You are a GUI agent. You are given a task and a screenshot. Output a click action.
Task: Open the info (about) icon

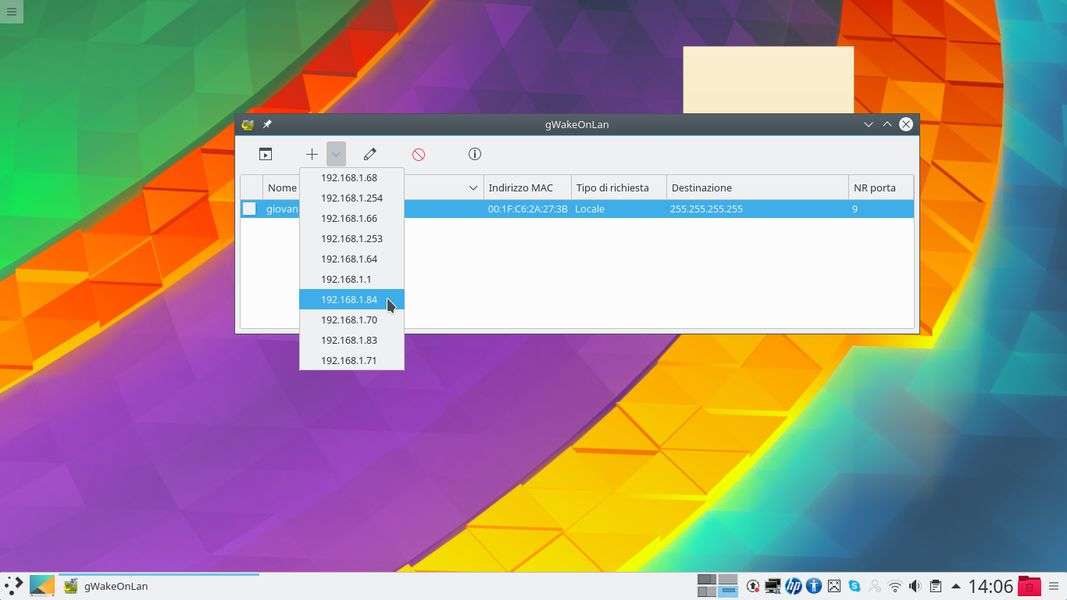pyautogui.click(x=475, y=154)
